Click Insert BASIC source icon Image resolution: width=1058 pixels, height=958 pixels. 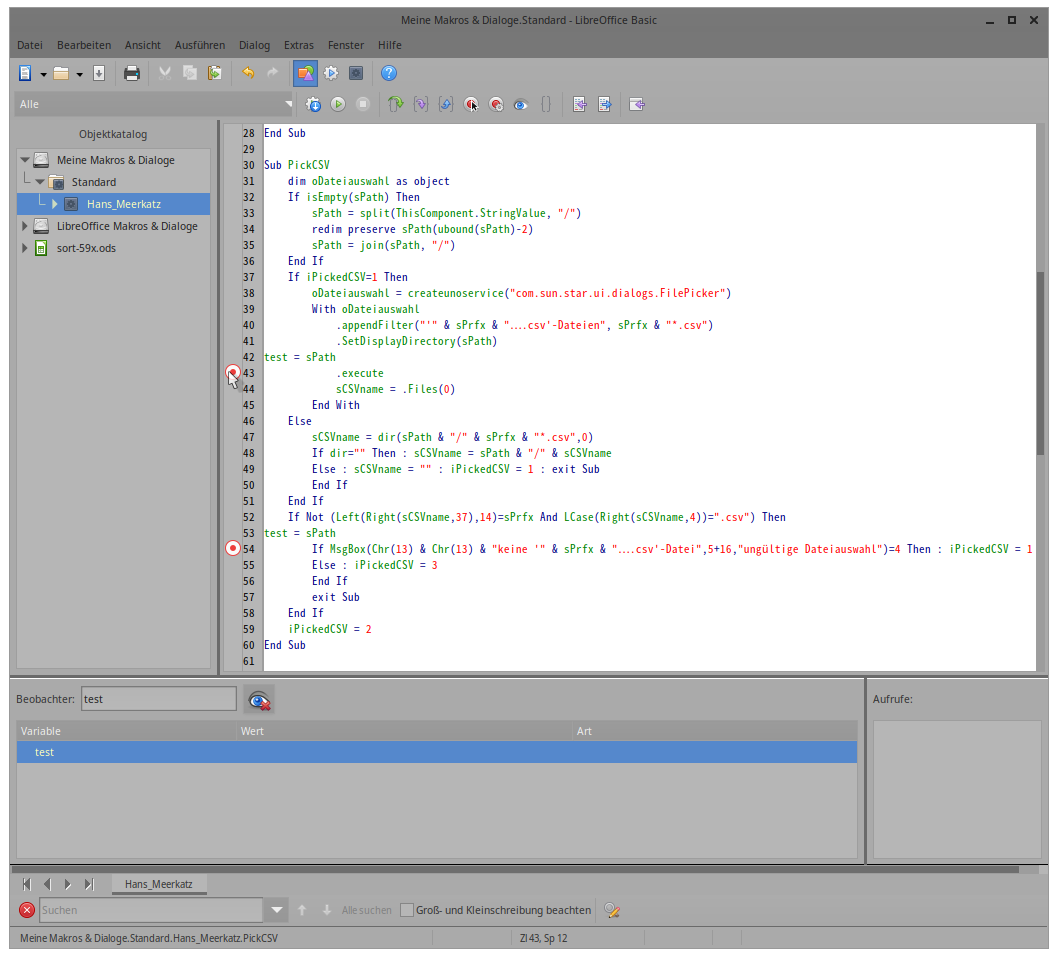pos(580,105)
